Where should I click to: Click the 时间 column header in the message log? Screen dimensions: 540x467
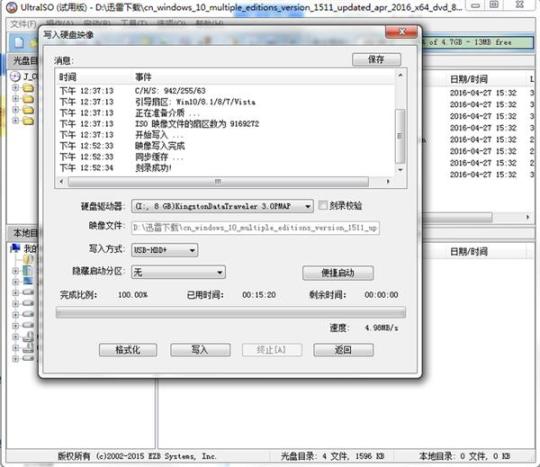point(68,77)
